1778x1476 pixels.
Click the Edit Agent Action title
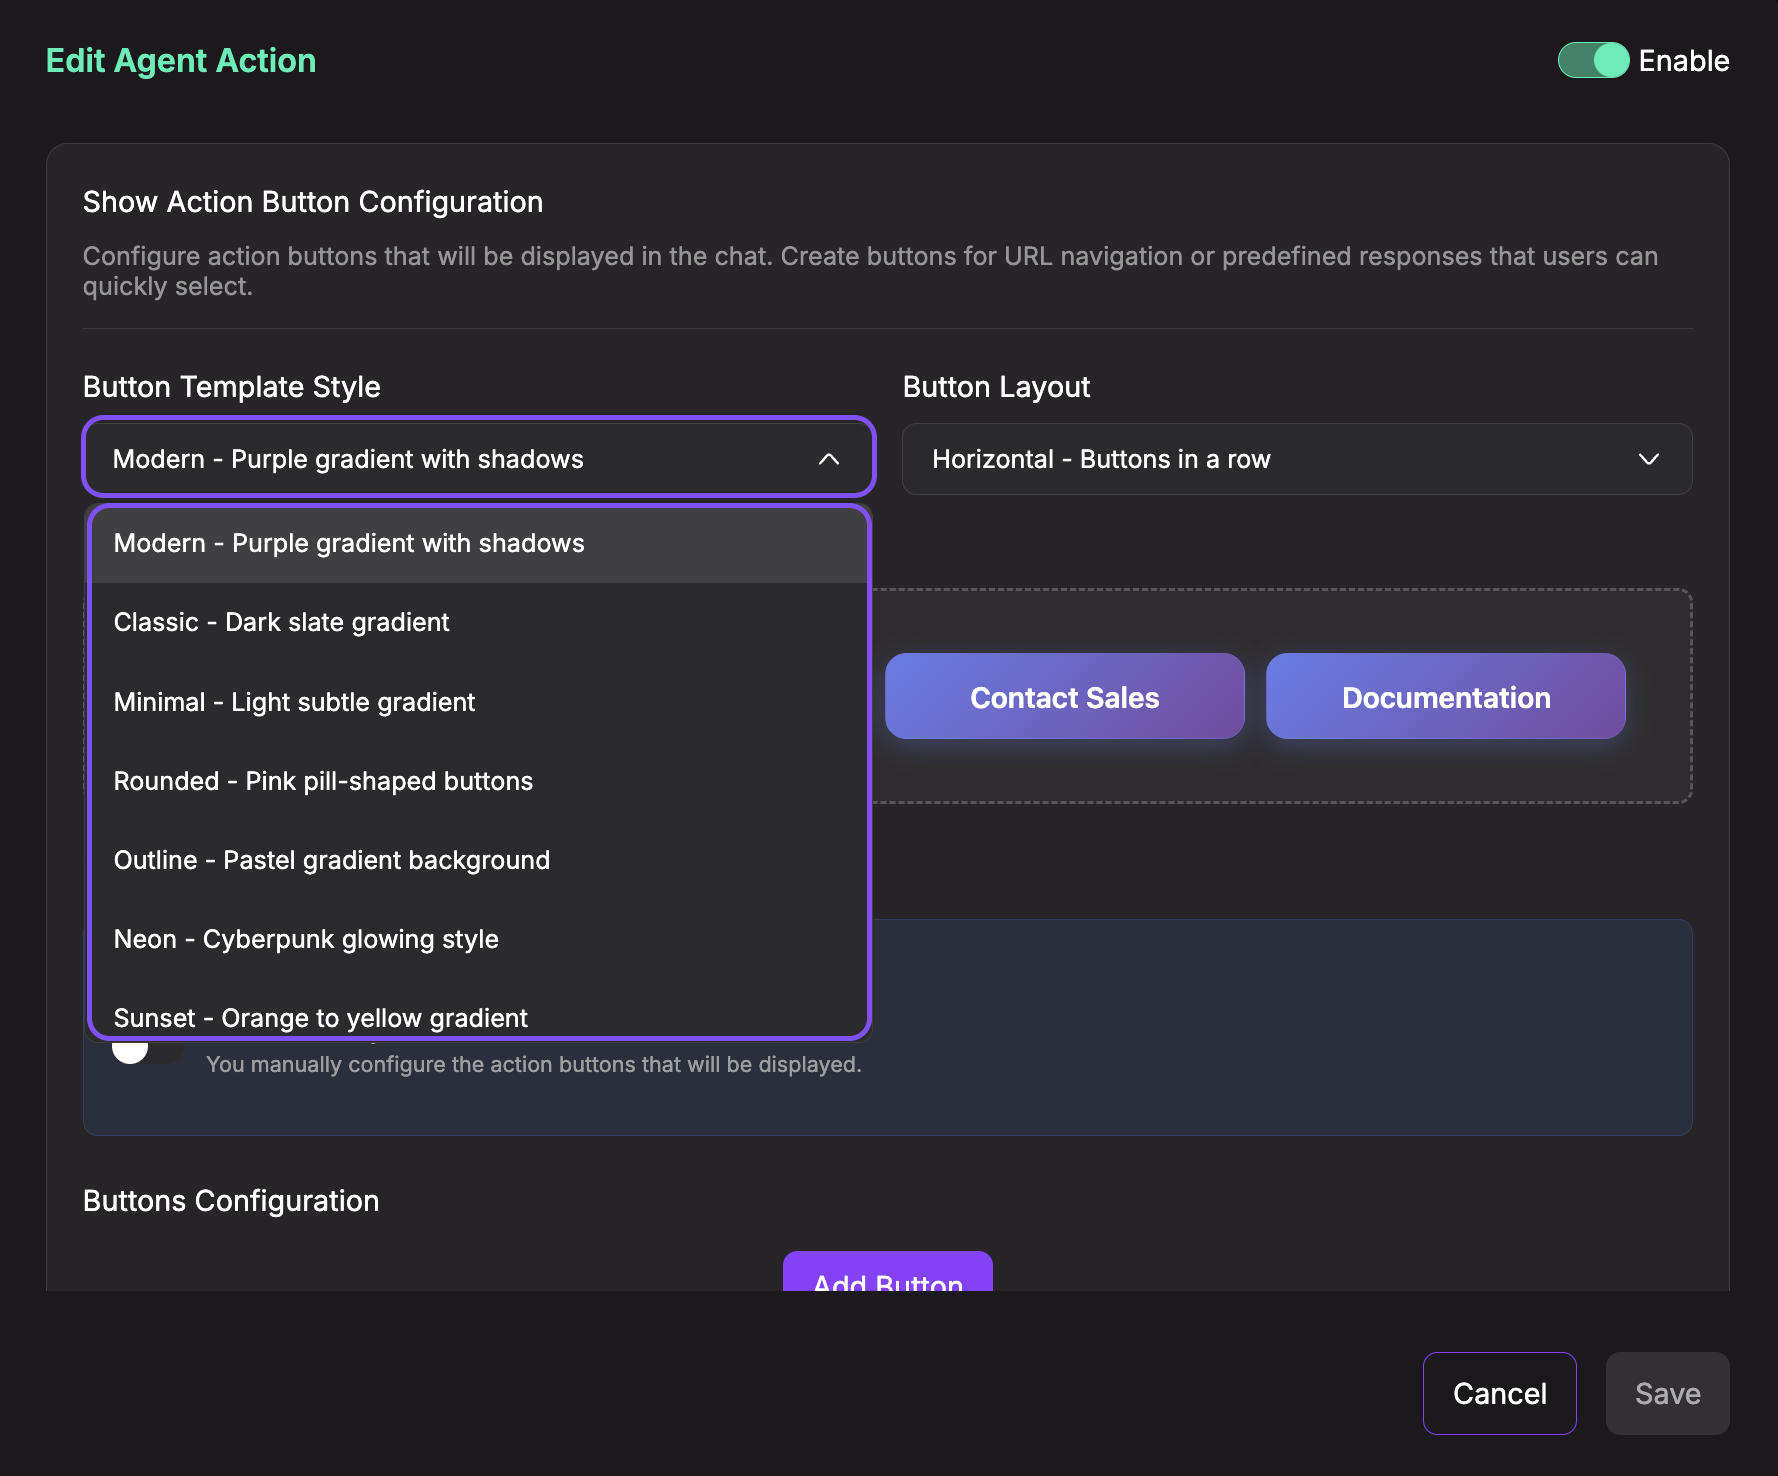[181, 61]
